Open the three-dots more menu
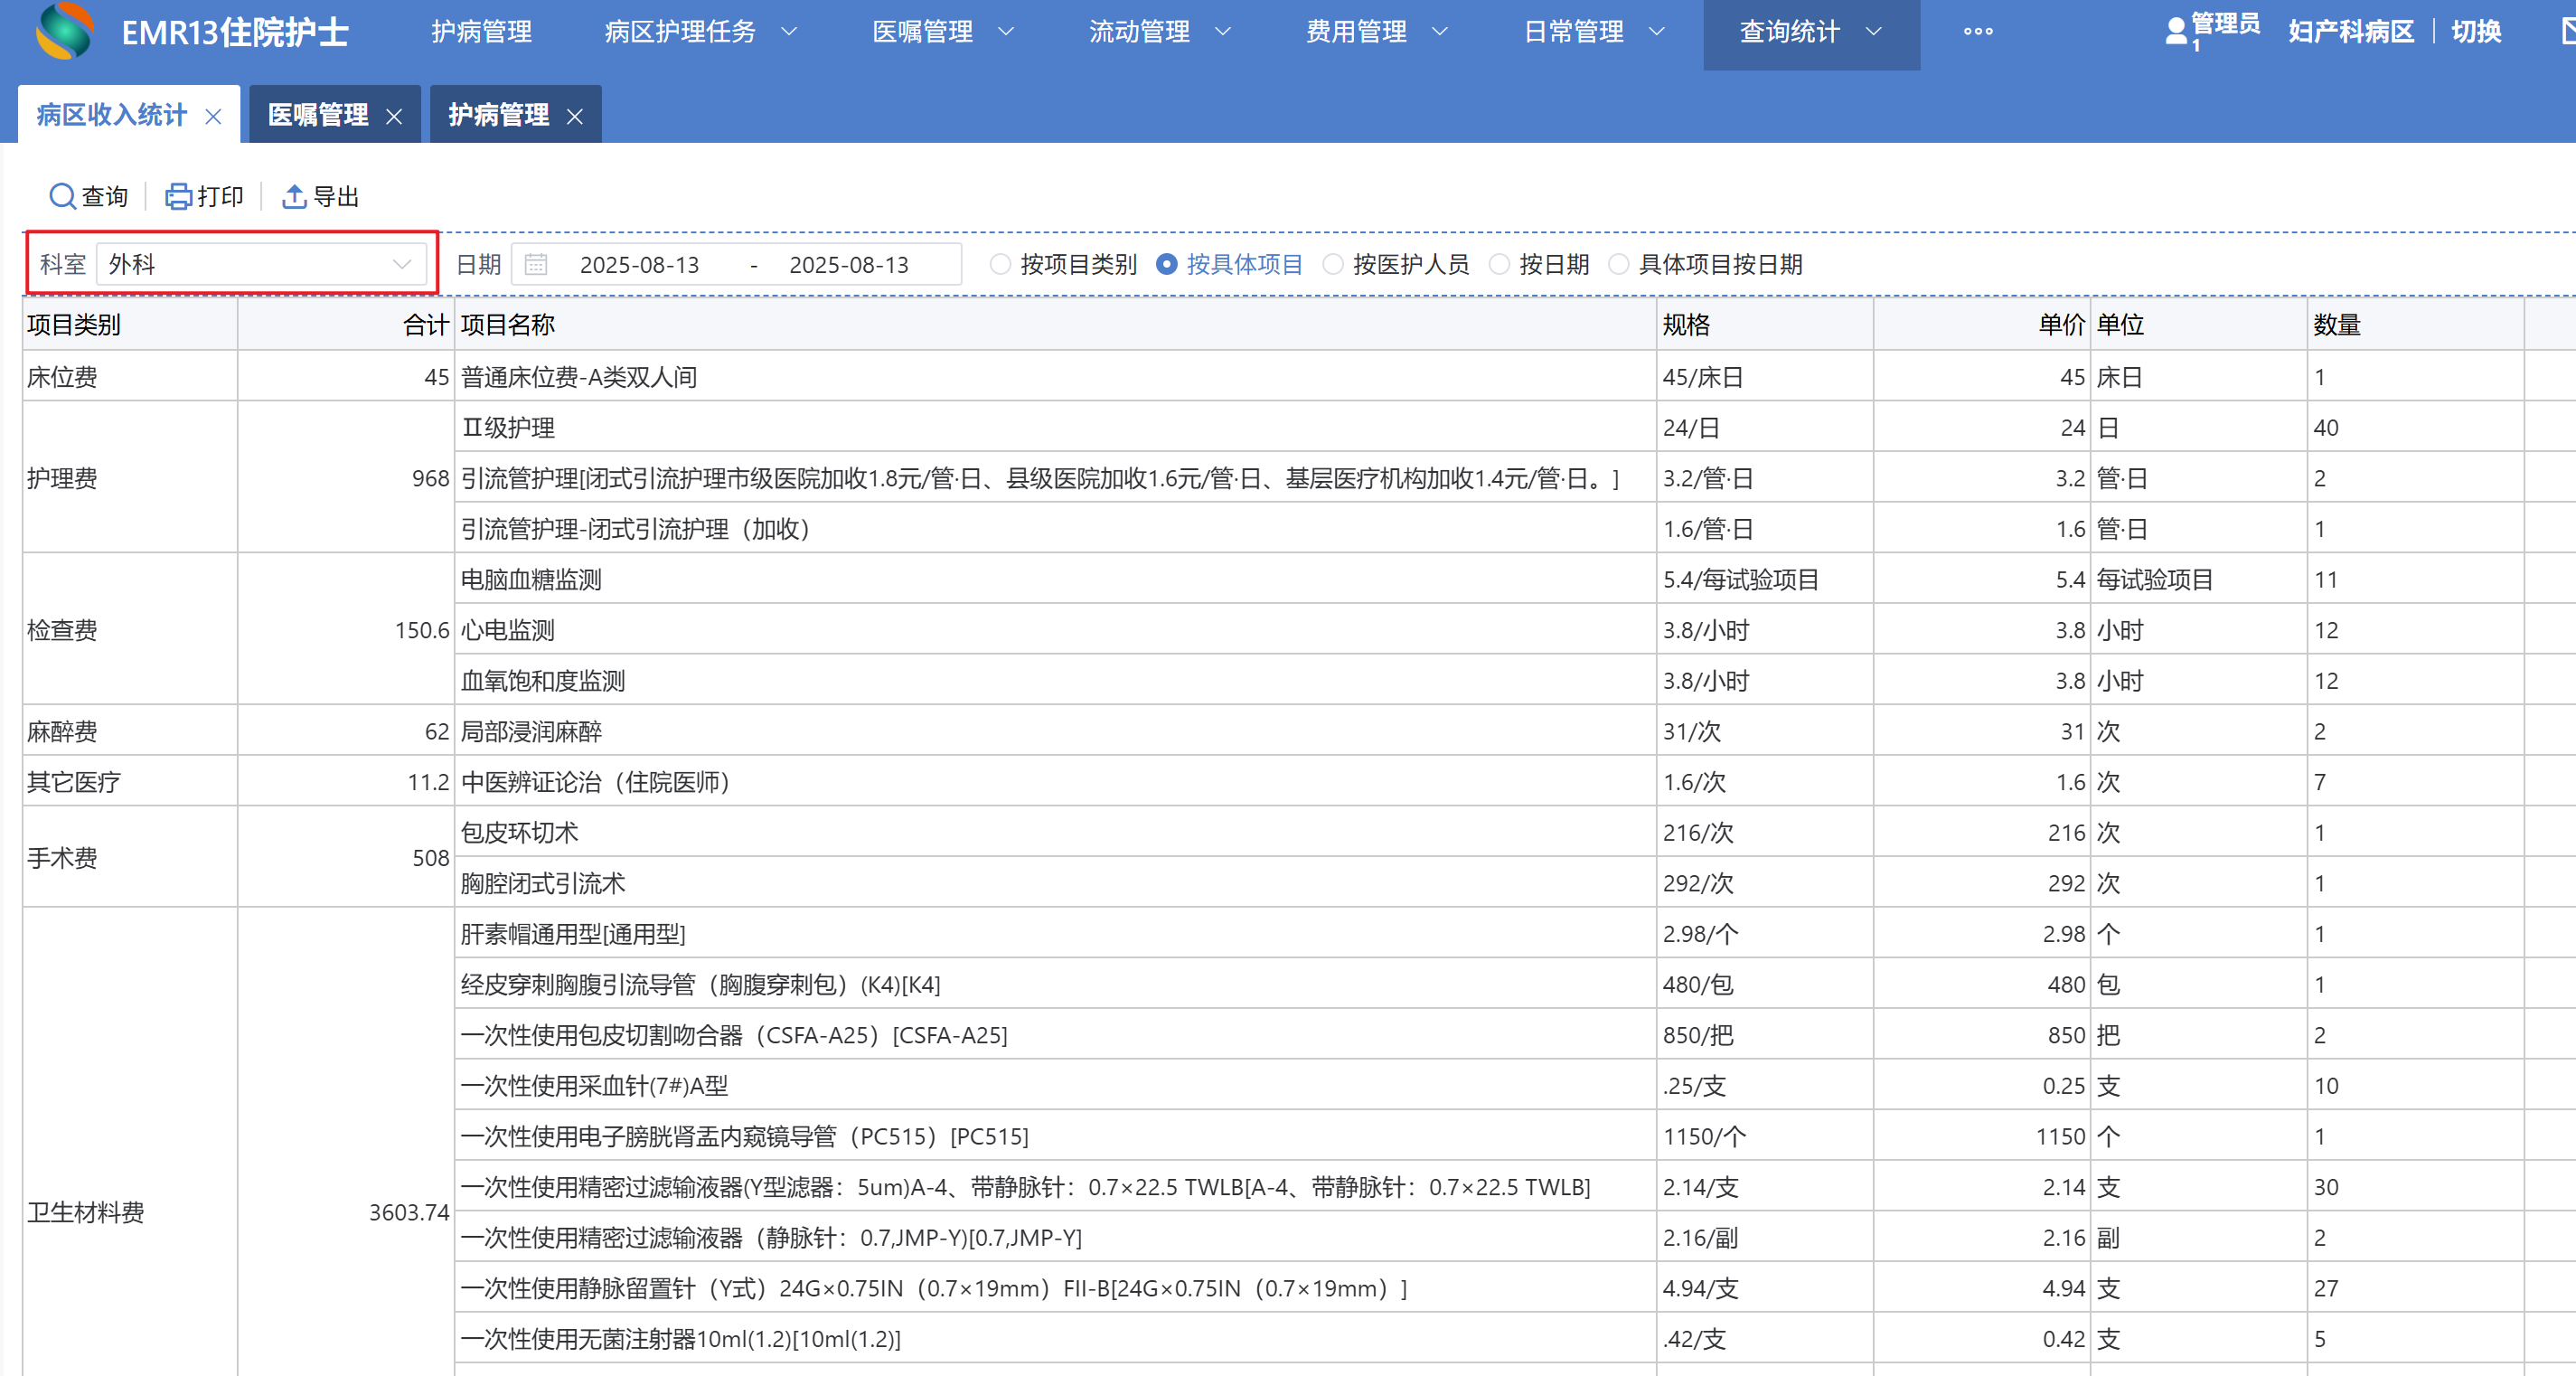 1977,31
